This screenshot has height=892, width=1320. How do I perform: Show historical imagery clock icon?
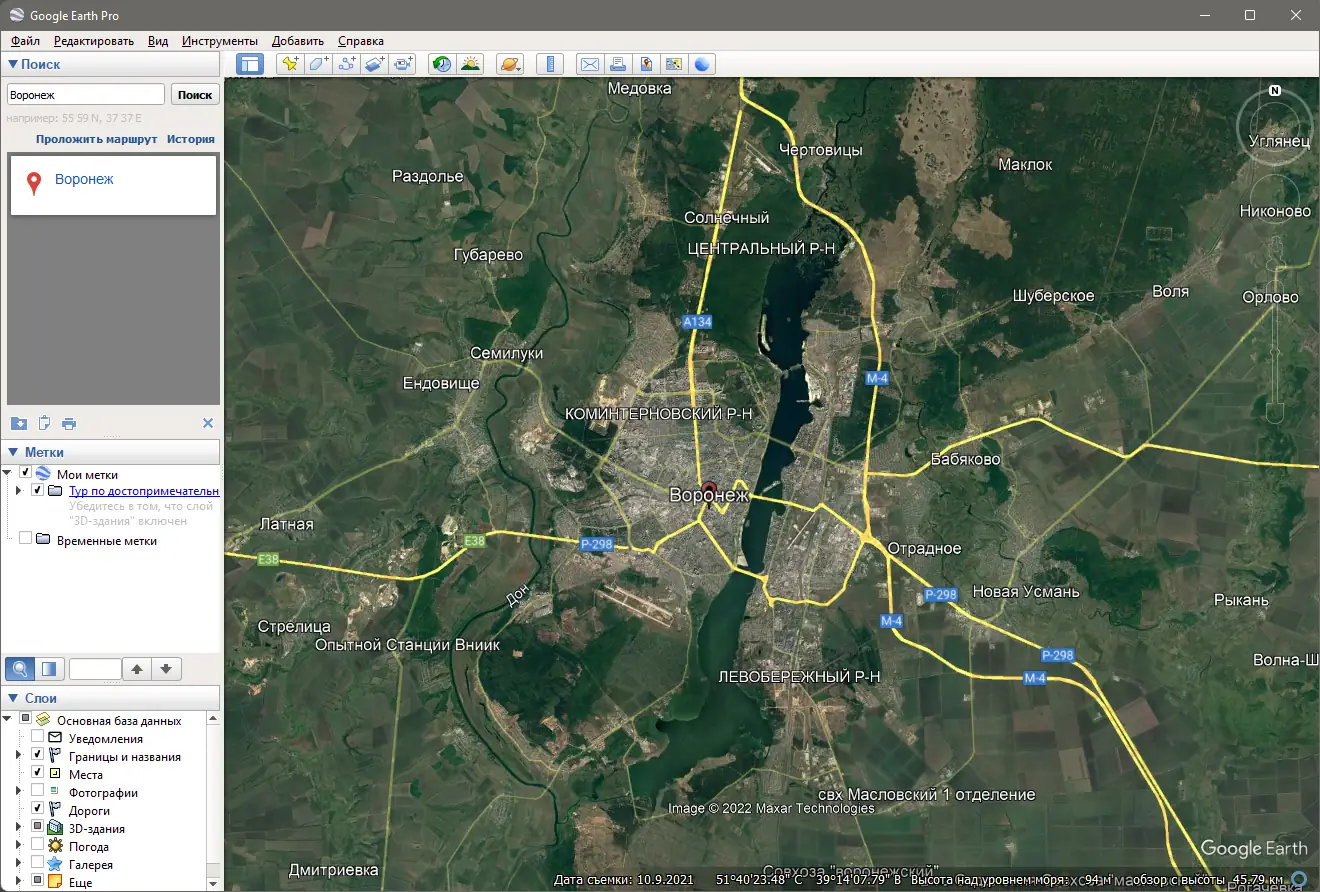441,64
